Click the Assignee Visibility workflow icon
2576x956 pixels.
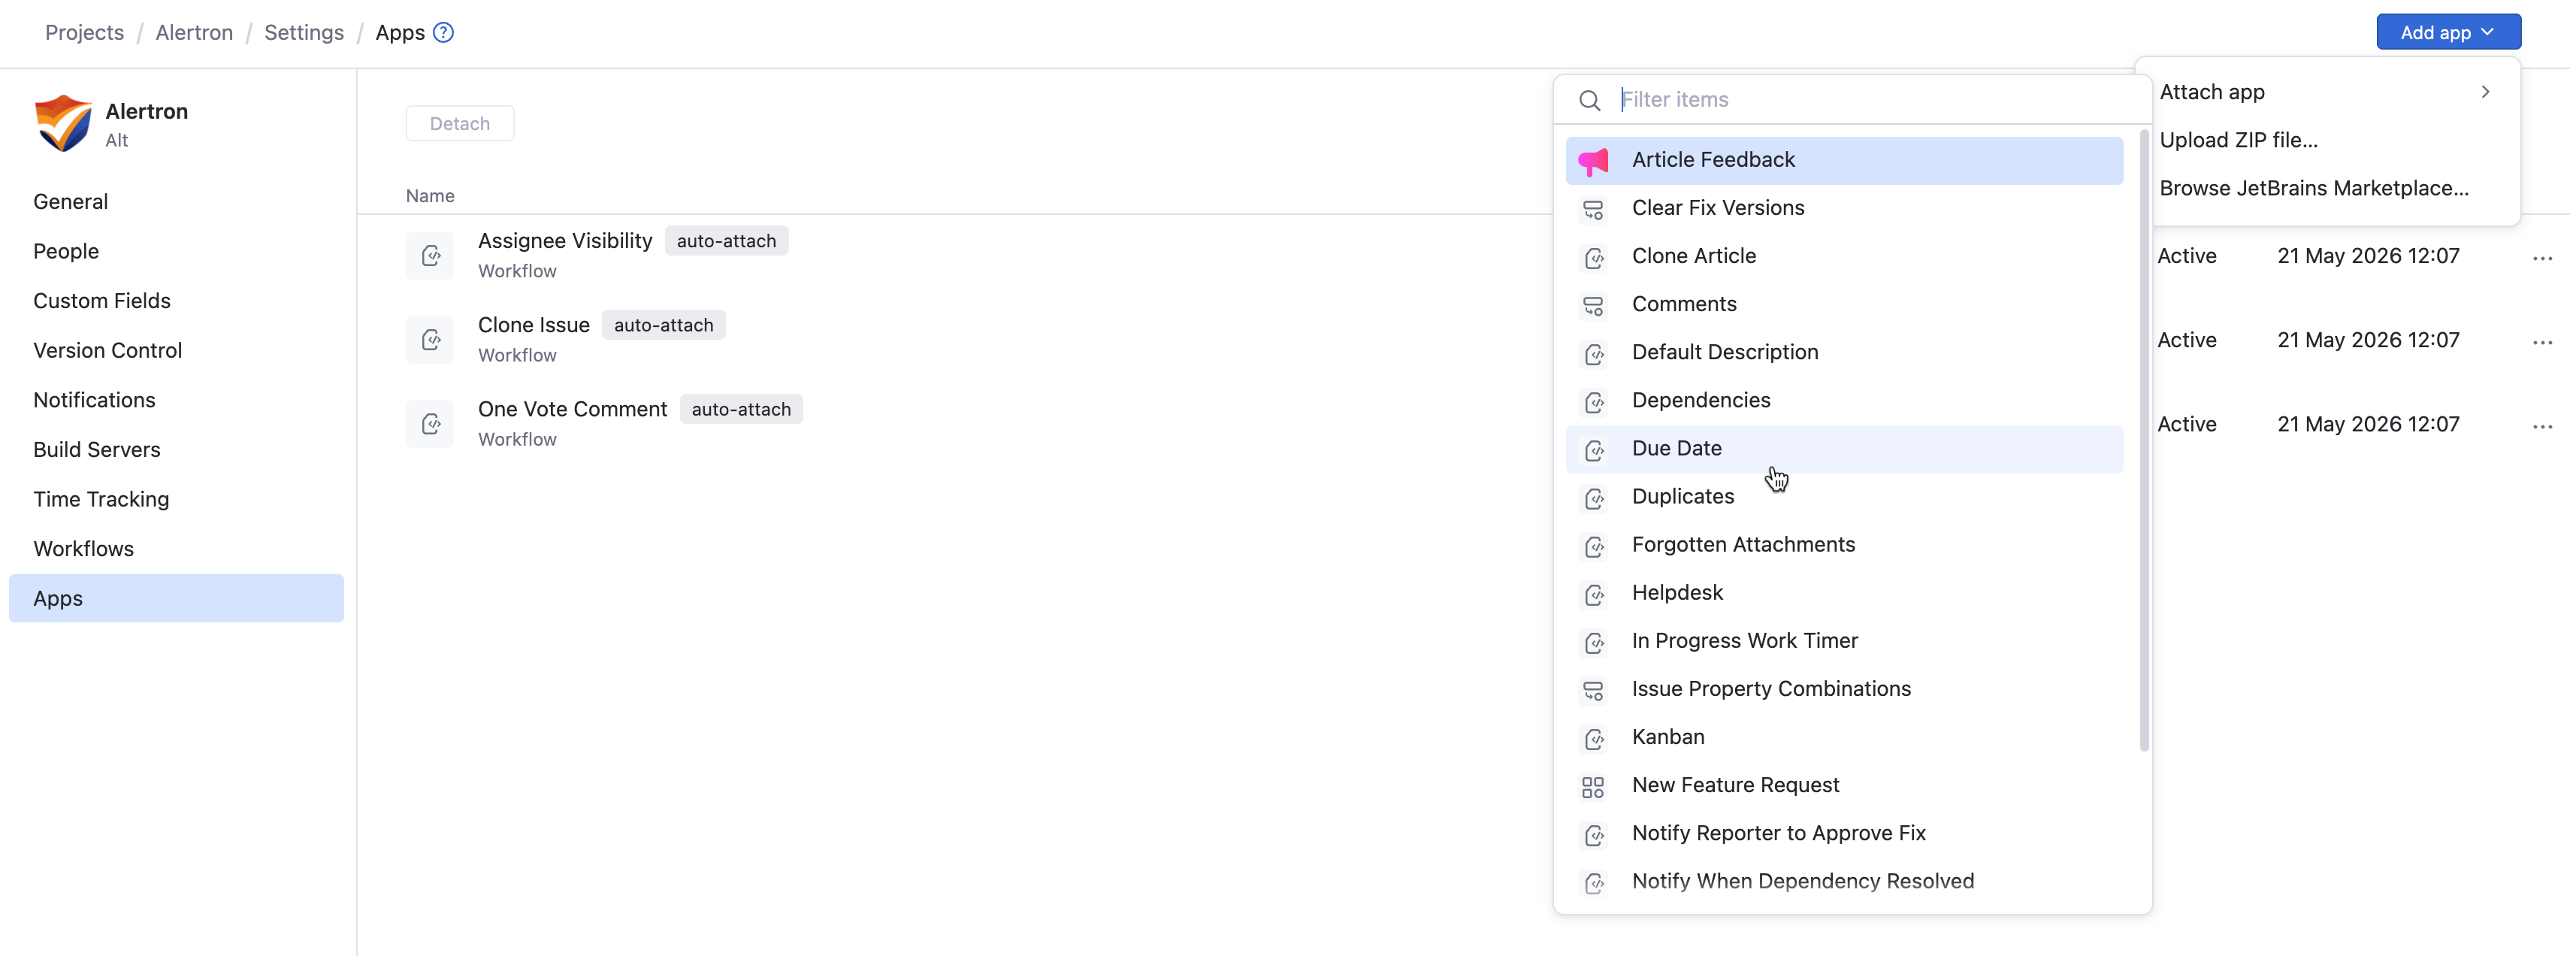tap(430, 255)
